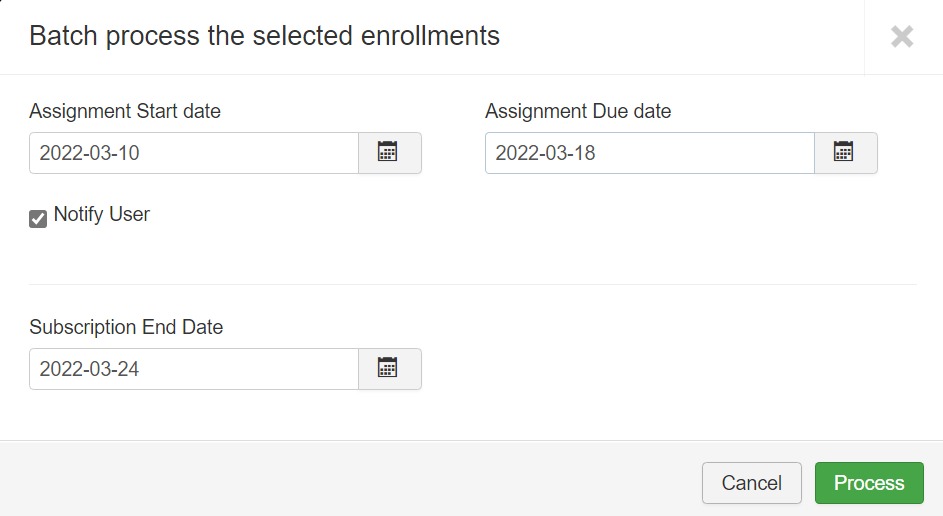The height and width of the screenshot is (516, 943).
Task: Click the blank area under the Due date field
Action: pos(680,225)
